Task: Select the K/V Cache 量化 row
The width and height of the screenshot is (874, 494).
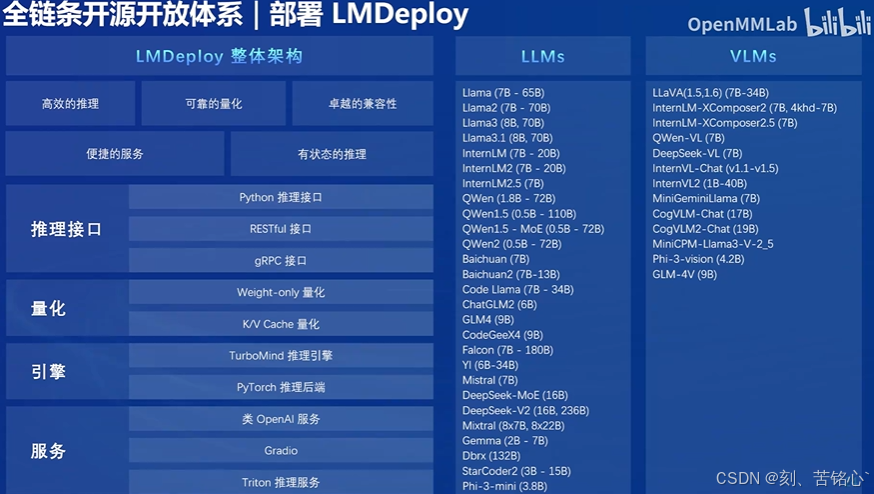Action: click(x=281, y=324)
